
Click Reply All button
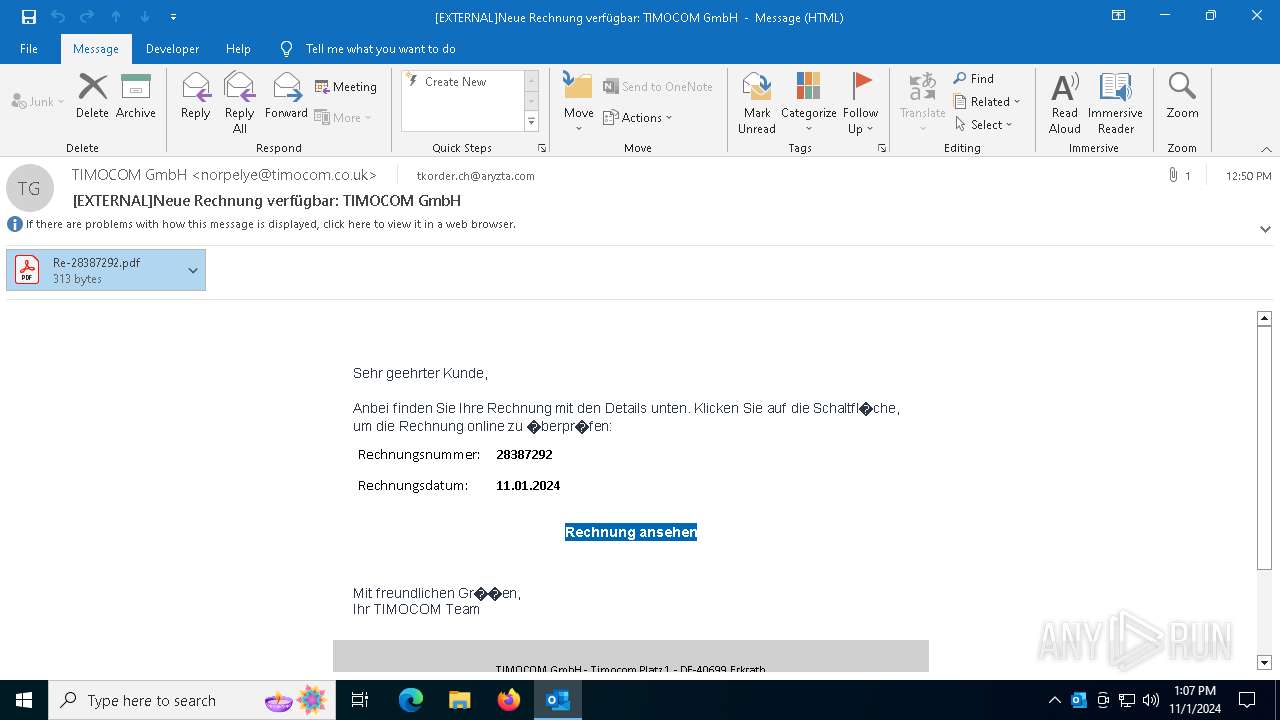click(x=240, y=103)
